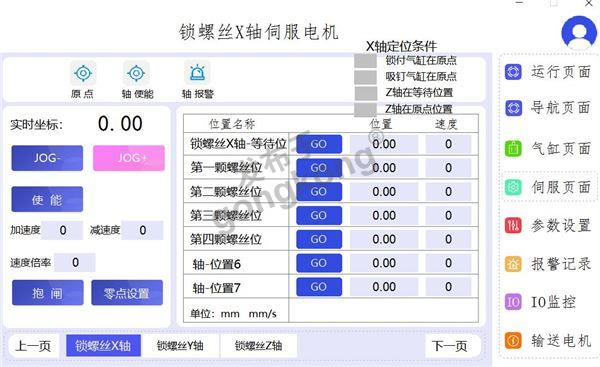Click speed field of 第二颗螺丝位

pos(448,191)
